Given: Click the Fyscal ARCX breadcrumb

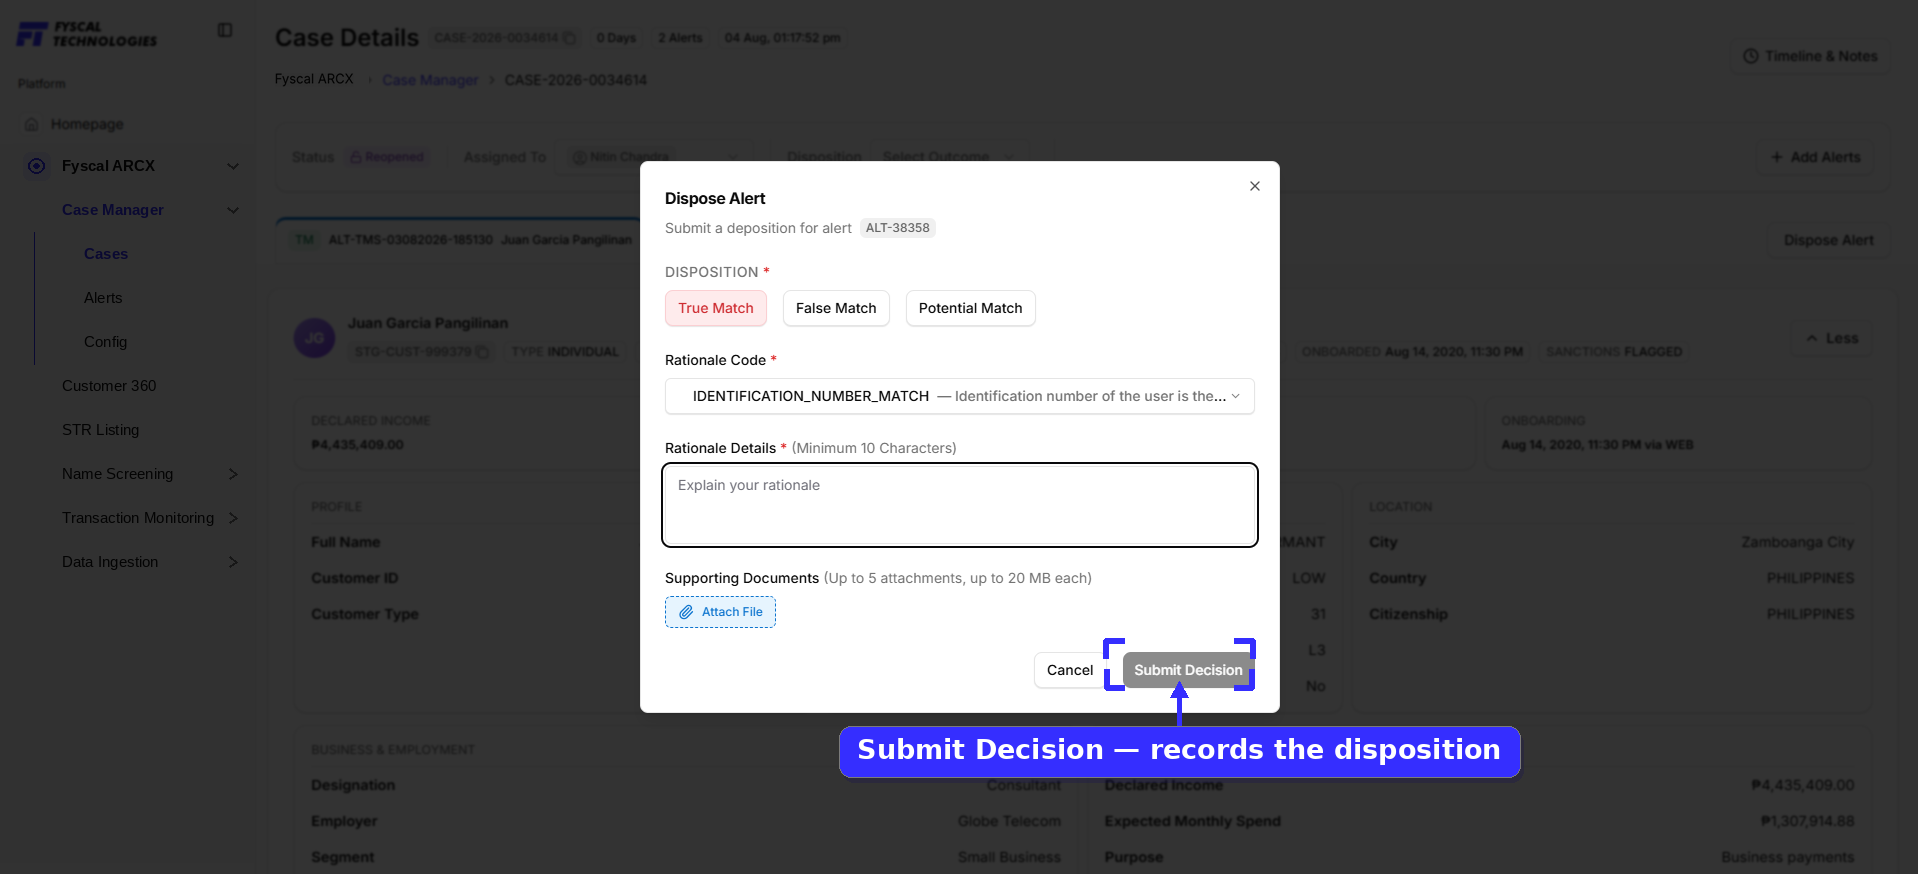Looking at the screenshot, I should (x=314, y=79).
